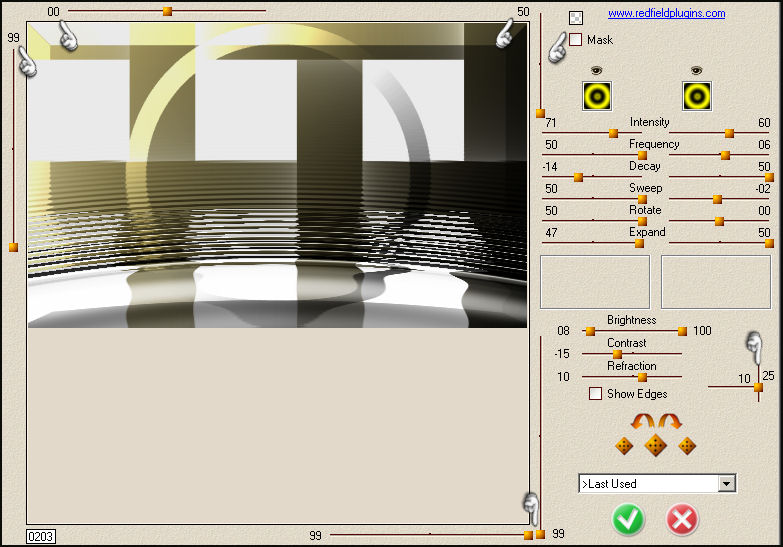Select the left yellow ring ripple swatch

coord(597,96)
